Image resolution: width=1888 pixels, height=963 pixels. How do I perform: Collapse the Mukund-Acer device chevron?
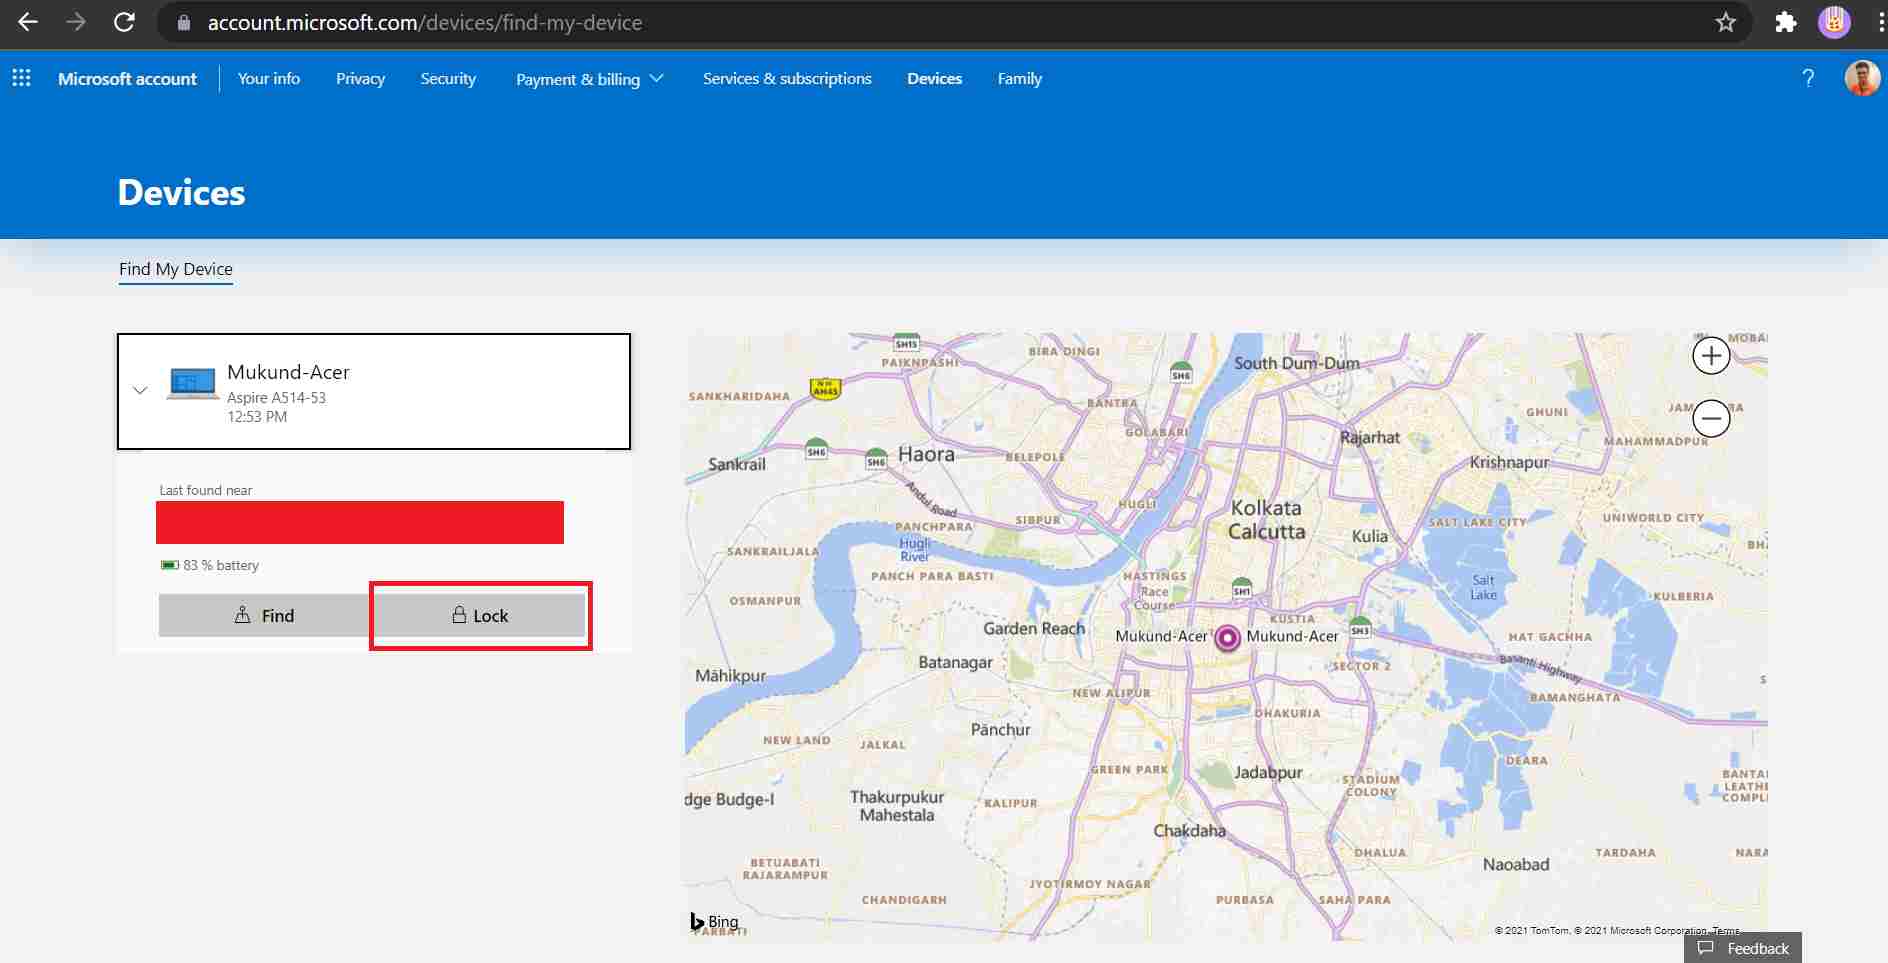[x=140, y=391]
